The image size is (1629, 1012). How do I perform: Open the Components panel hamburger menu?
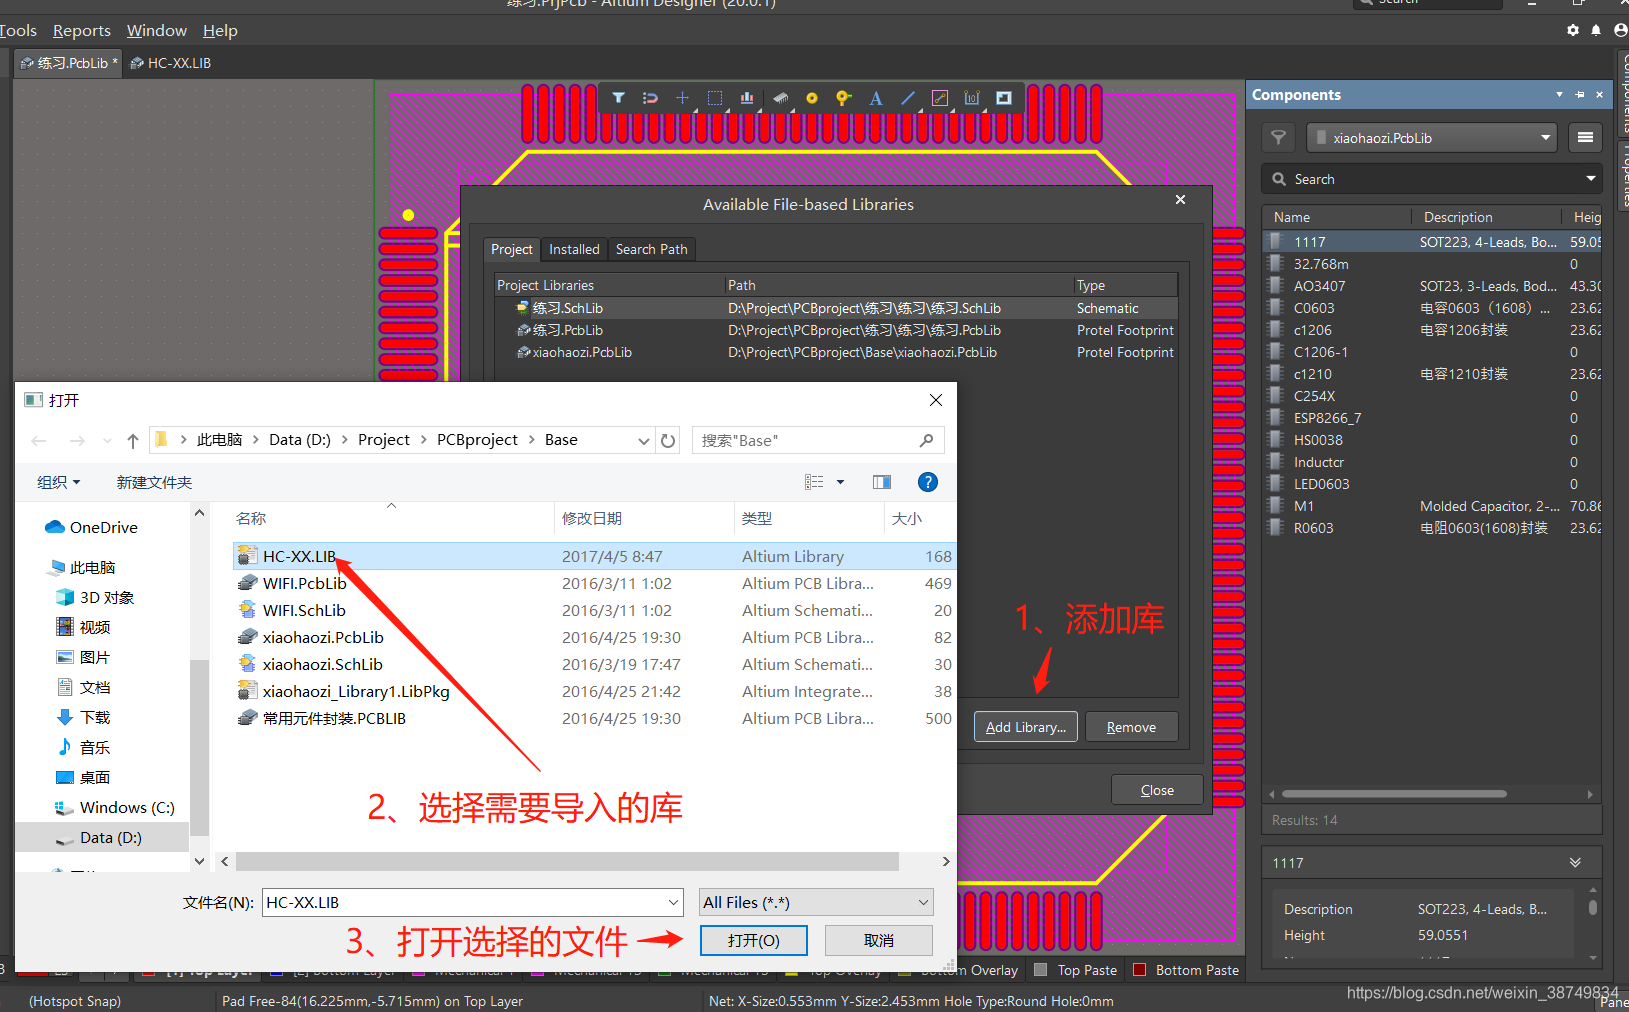1585,137
